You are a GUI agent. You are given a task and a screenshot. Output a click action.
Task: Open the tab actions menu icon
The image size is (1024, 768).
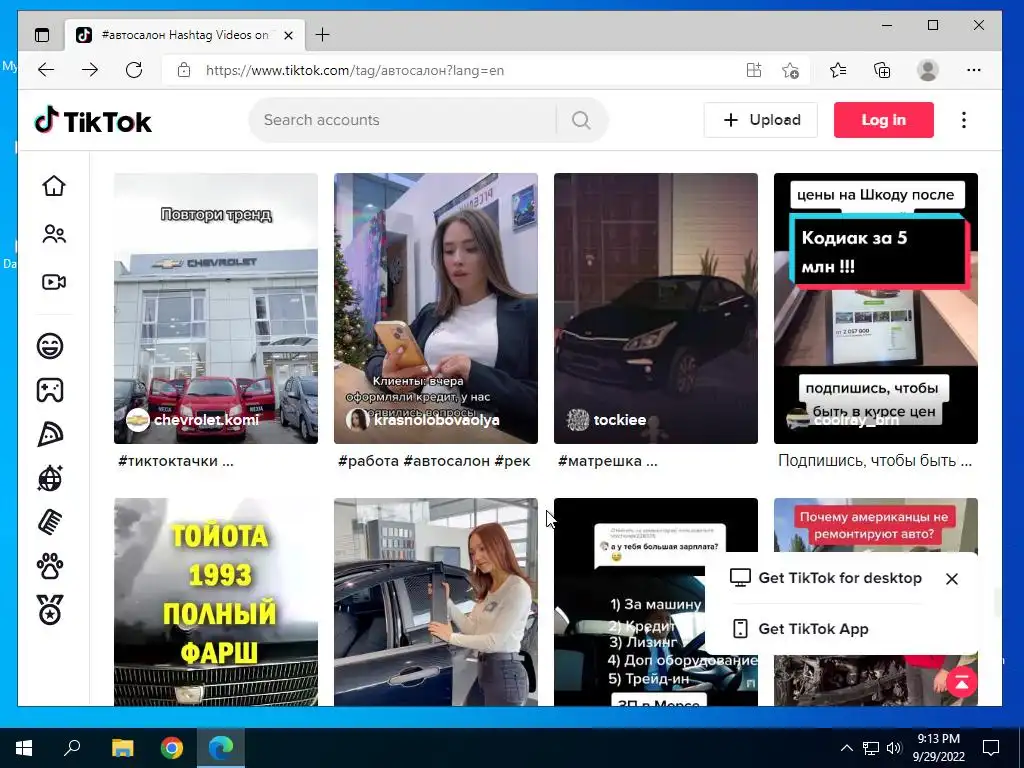(x=42, y=35)
